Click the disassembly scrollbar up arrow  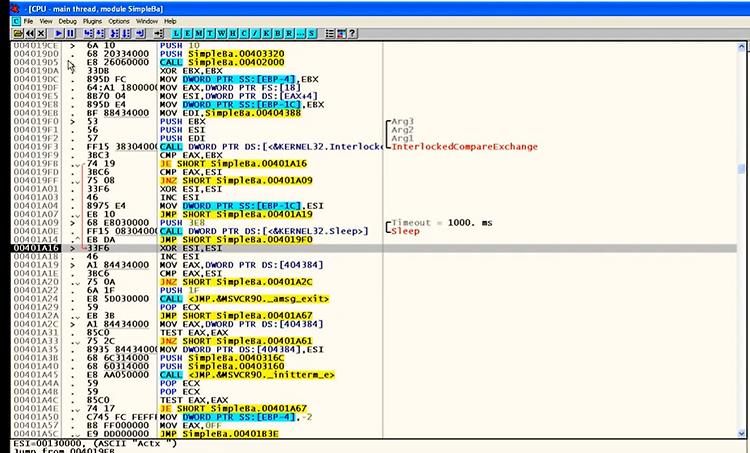coord(742,47)
